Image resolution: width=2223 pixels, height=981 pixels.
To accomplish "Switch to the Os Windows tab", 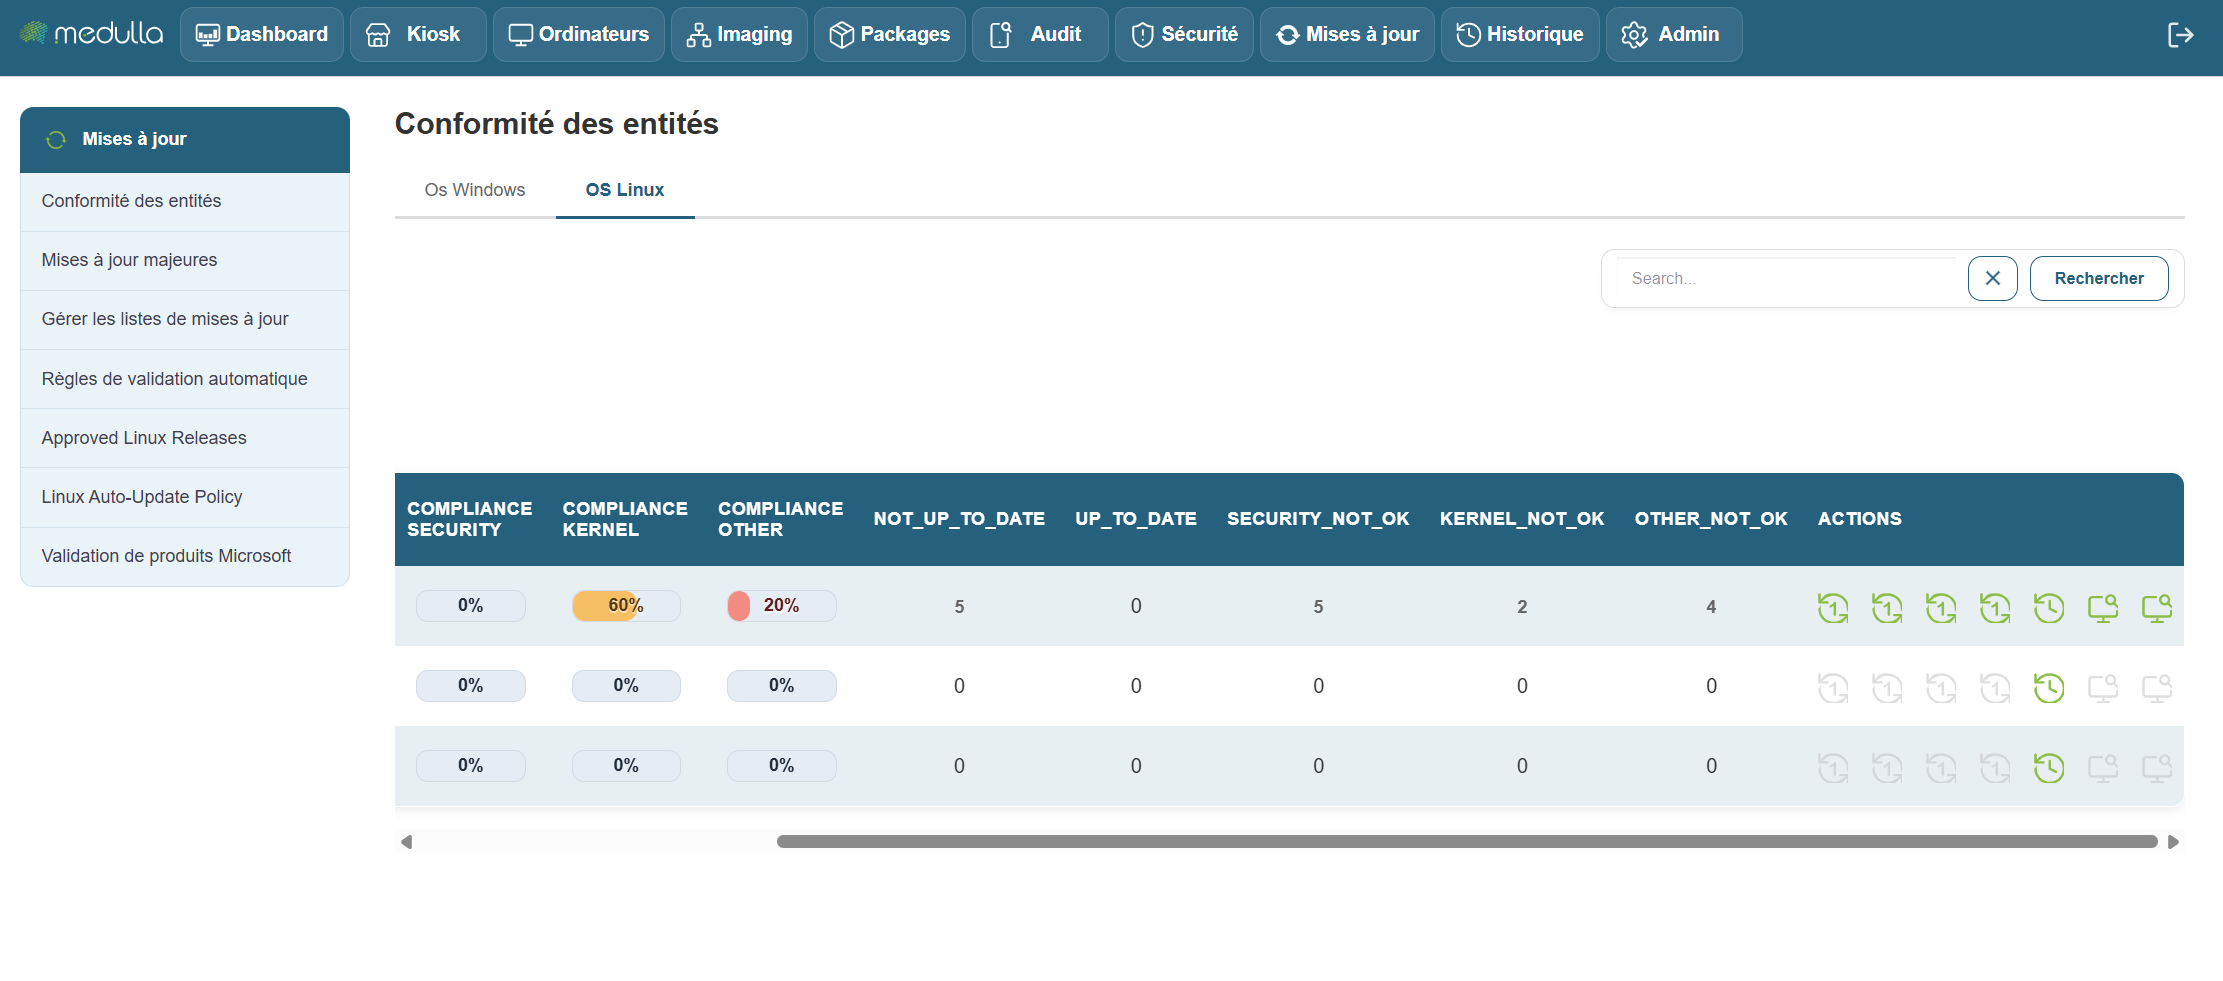I will (x=475, y=190).
